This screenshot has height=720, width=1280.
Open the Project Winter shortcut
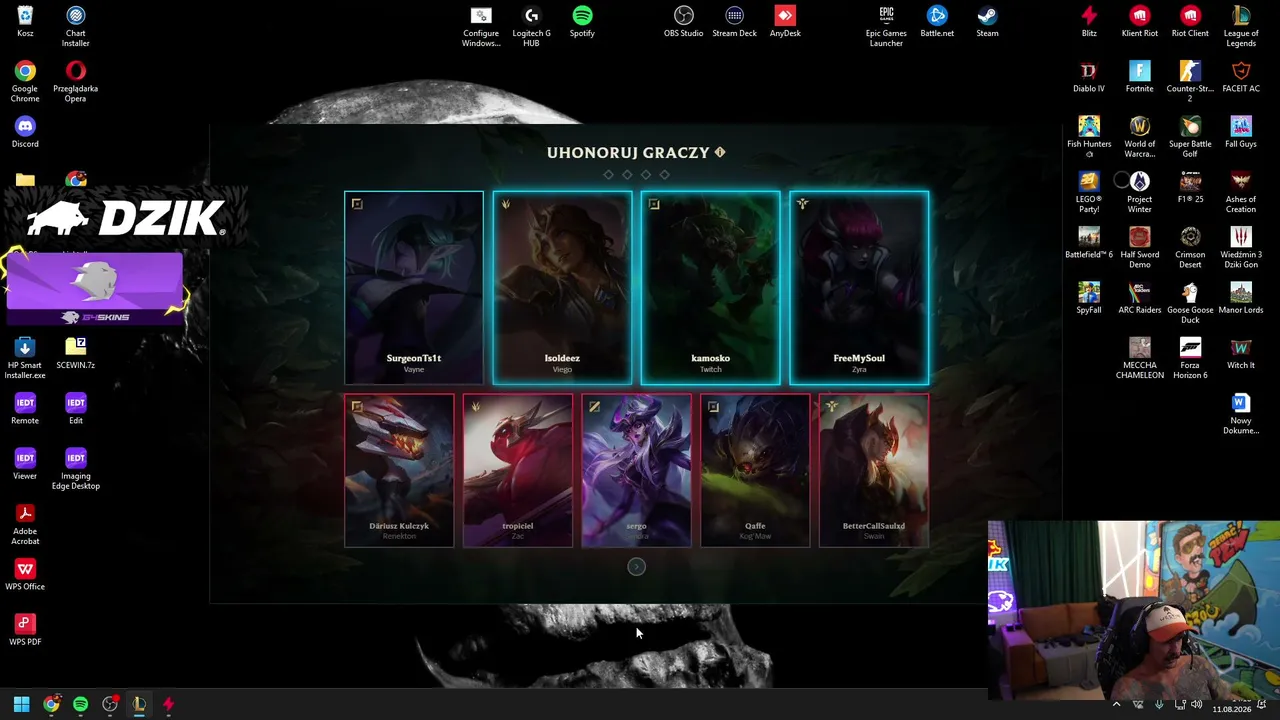(1140, 192)
